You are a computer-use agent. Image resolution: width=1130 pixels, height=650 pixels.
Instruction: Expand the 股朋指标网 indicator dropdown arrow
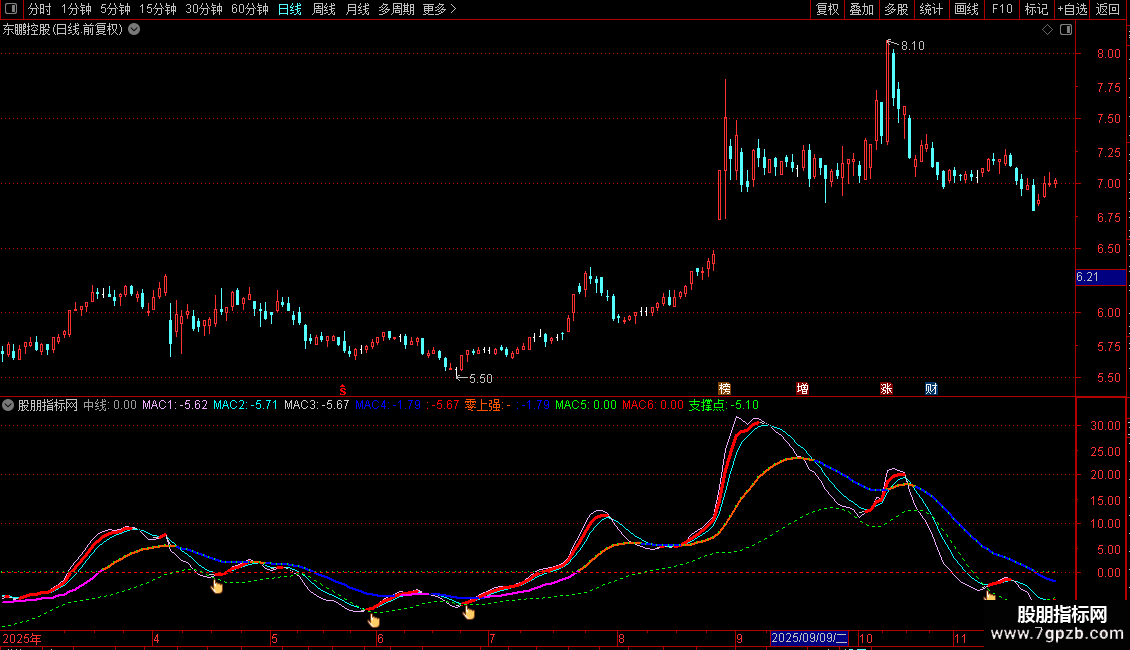pos(8,405)
